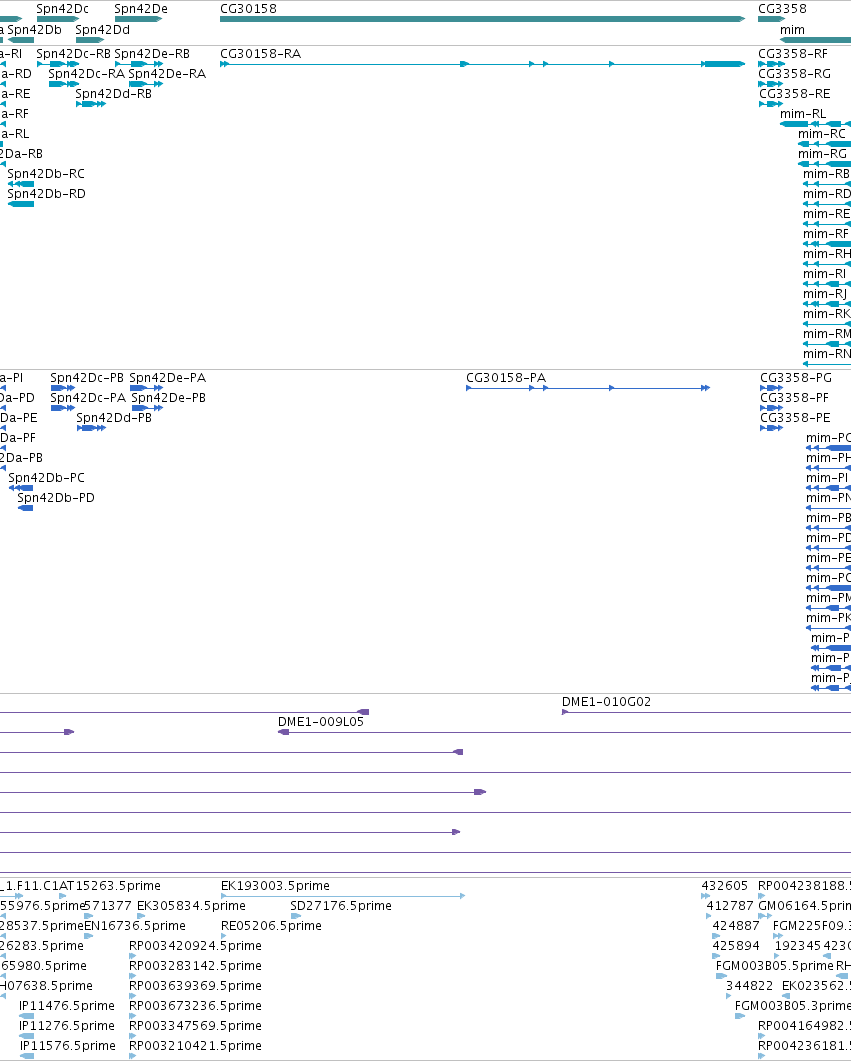Open EST RP003283142.5prime
Viewport: 851px width, 1061px height.
(x=196, y=966)
